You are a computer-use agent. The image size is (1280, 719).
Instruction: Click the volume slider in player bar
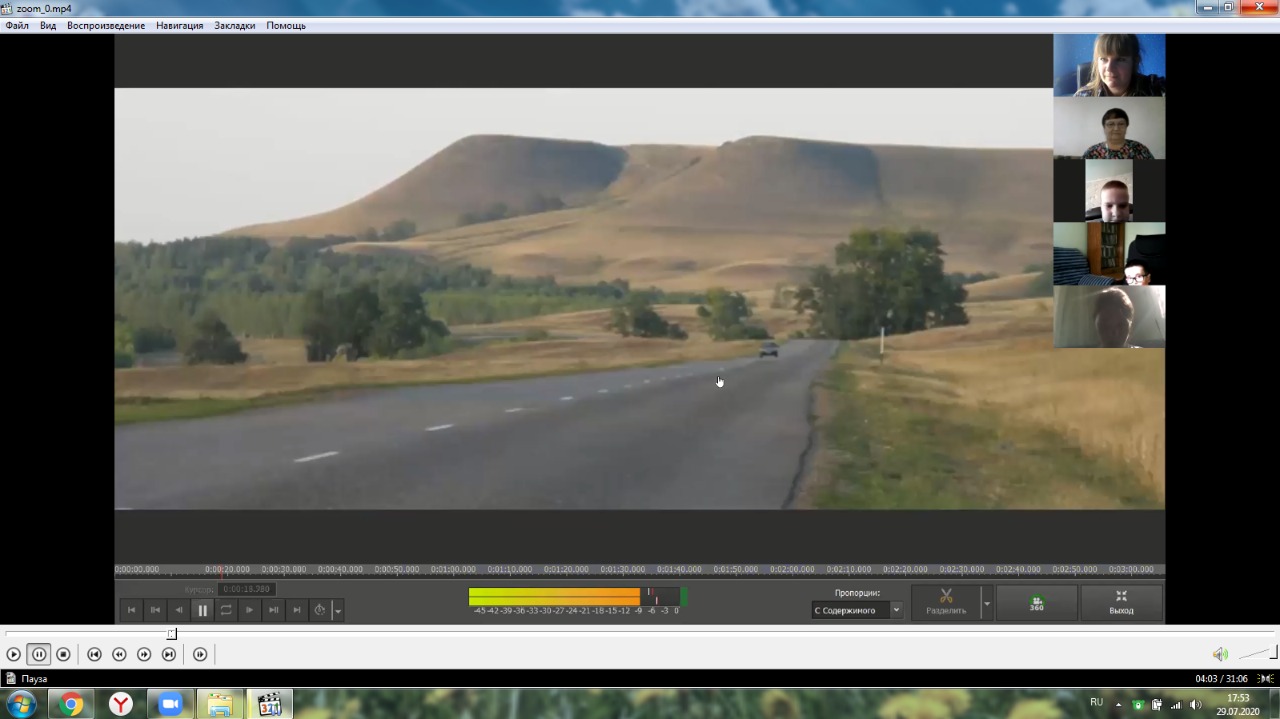(x=1257, y=654)
